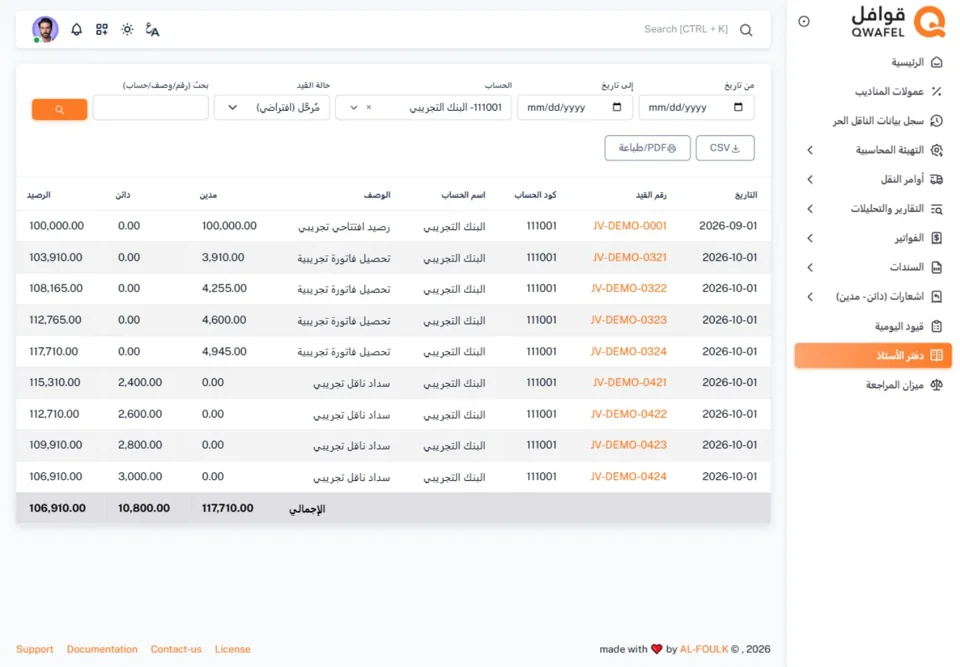Open journal entry JV-DEMO-0321
Viewport: 960px width, 667px height.
[x=629, y=257]
